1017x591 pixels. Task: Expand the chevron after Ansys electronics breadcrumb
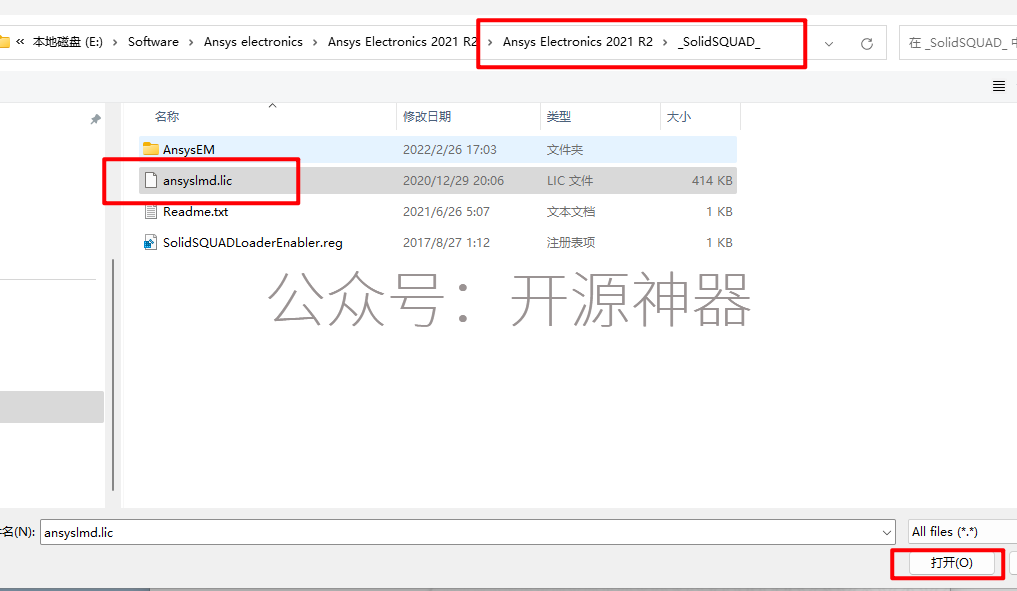pos(315,42)
